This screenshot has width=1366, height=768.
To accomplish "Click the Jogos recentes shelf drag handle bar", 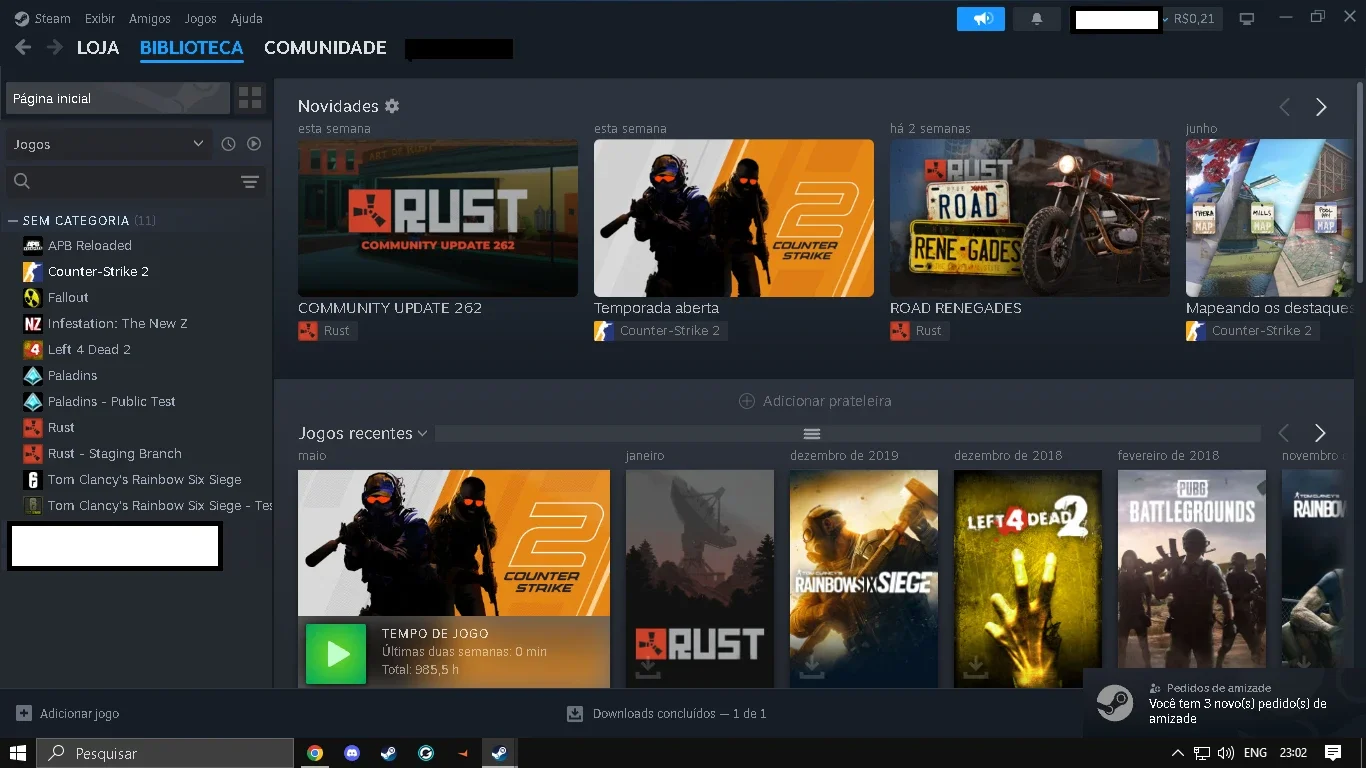I will coord(847,433).
